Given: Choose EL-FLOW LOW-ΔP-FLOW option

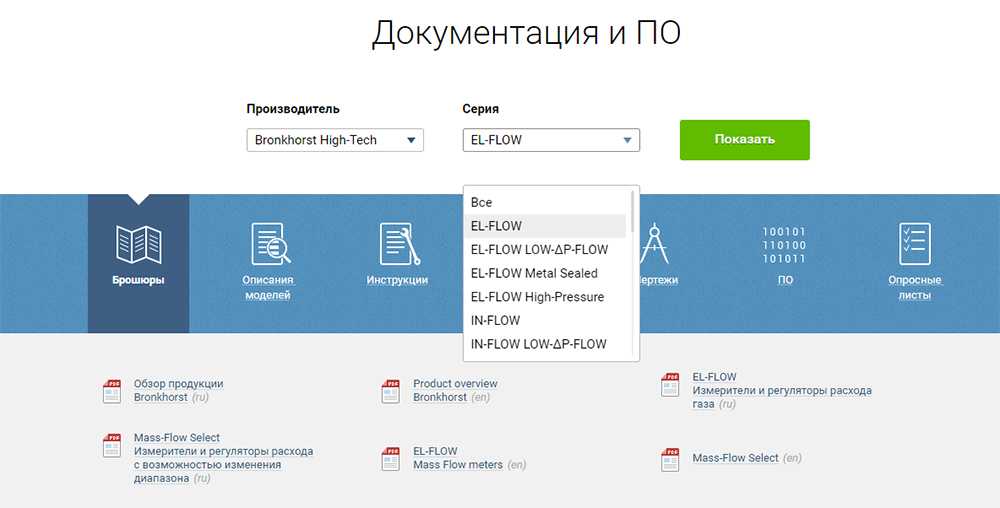Looking at the screenshot, I should coord(545,249).
